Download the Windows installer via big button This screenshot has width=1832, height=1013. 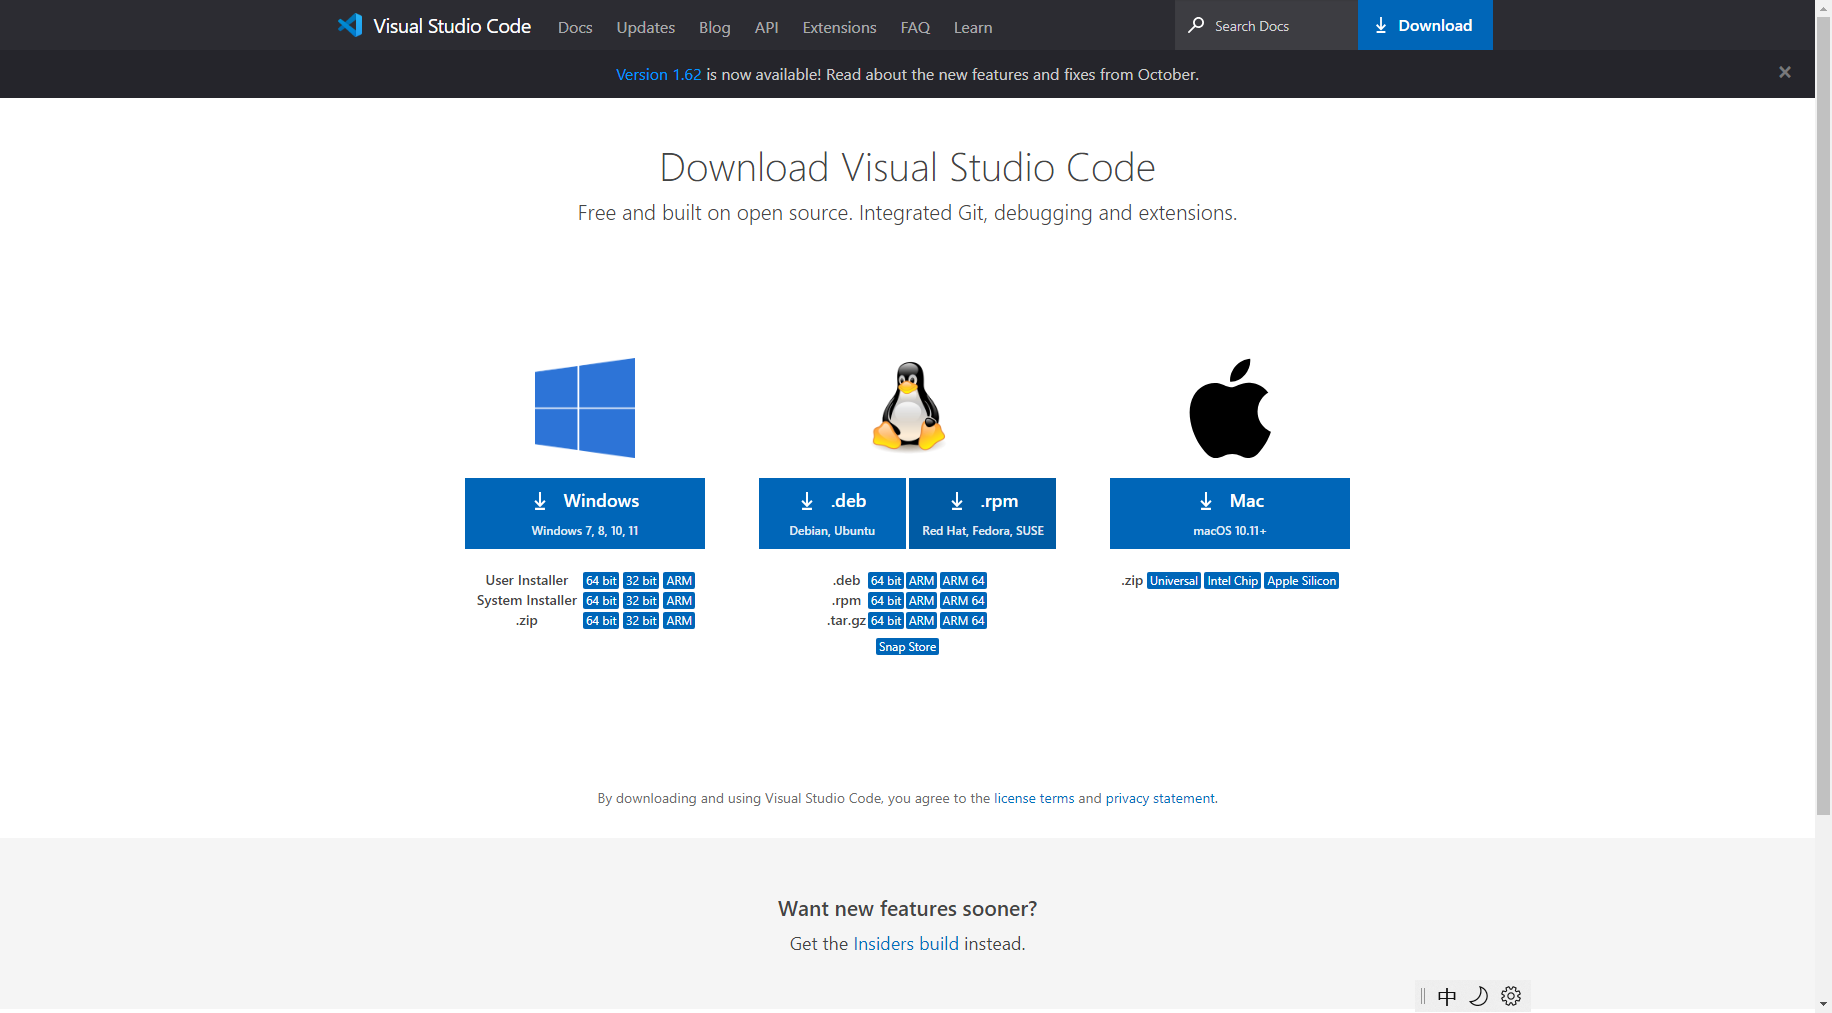pos(585,513)
